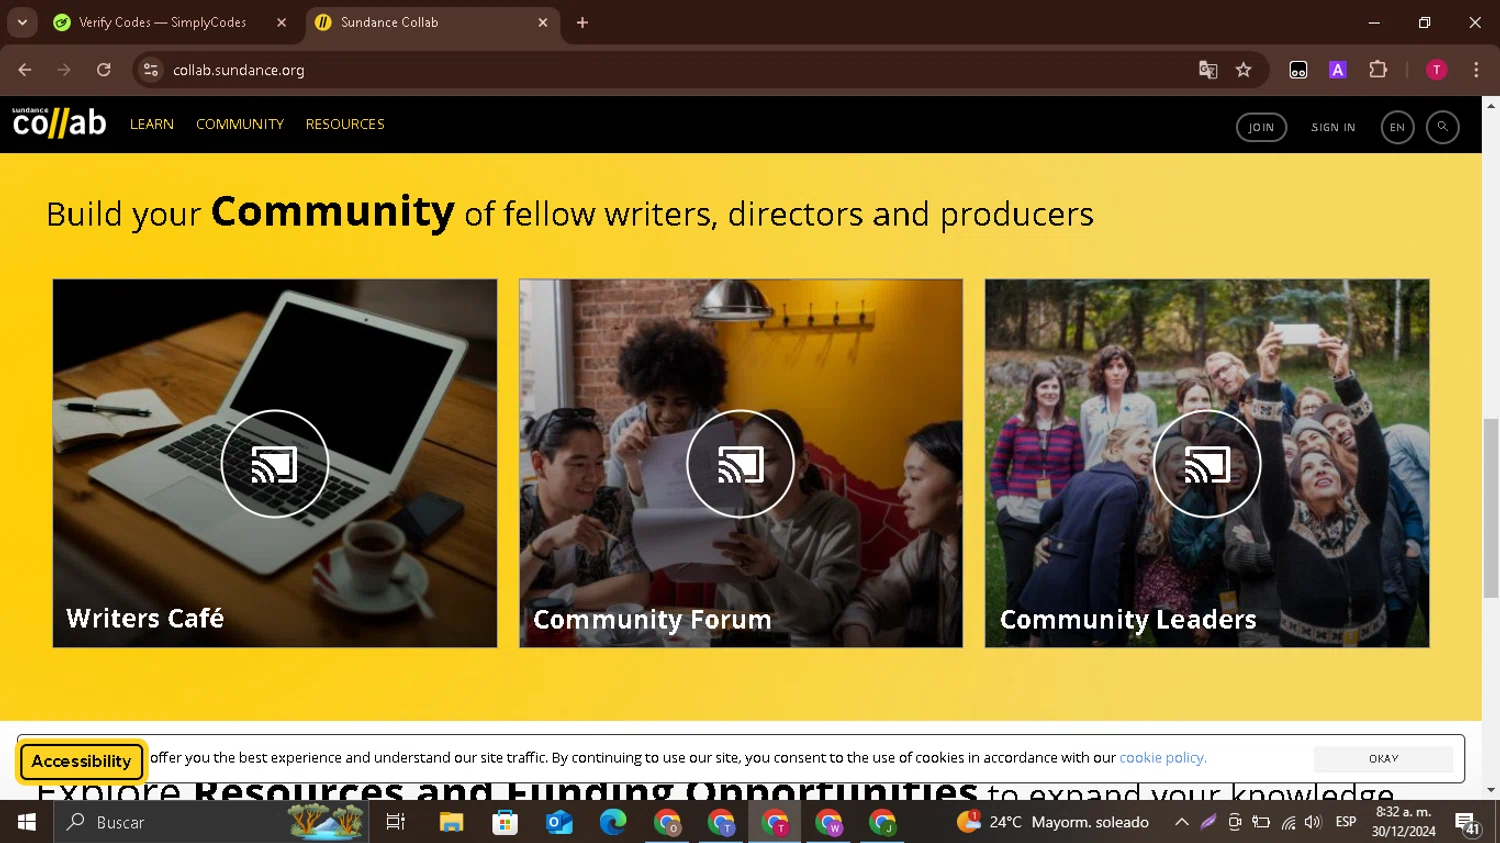Click the translate page icon
This screenshot has height=843, width=1500.
pyautogui.click(x=1208, y=70)
